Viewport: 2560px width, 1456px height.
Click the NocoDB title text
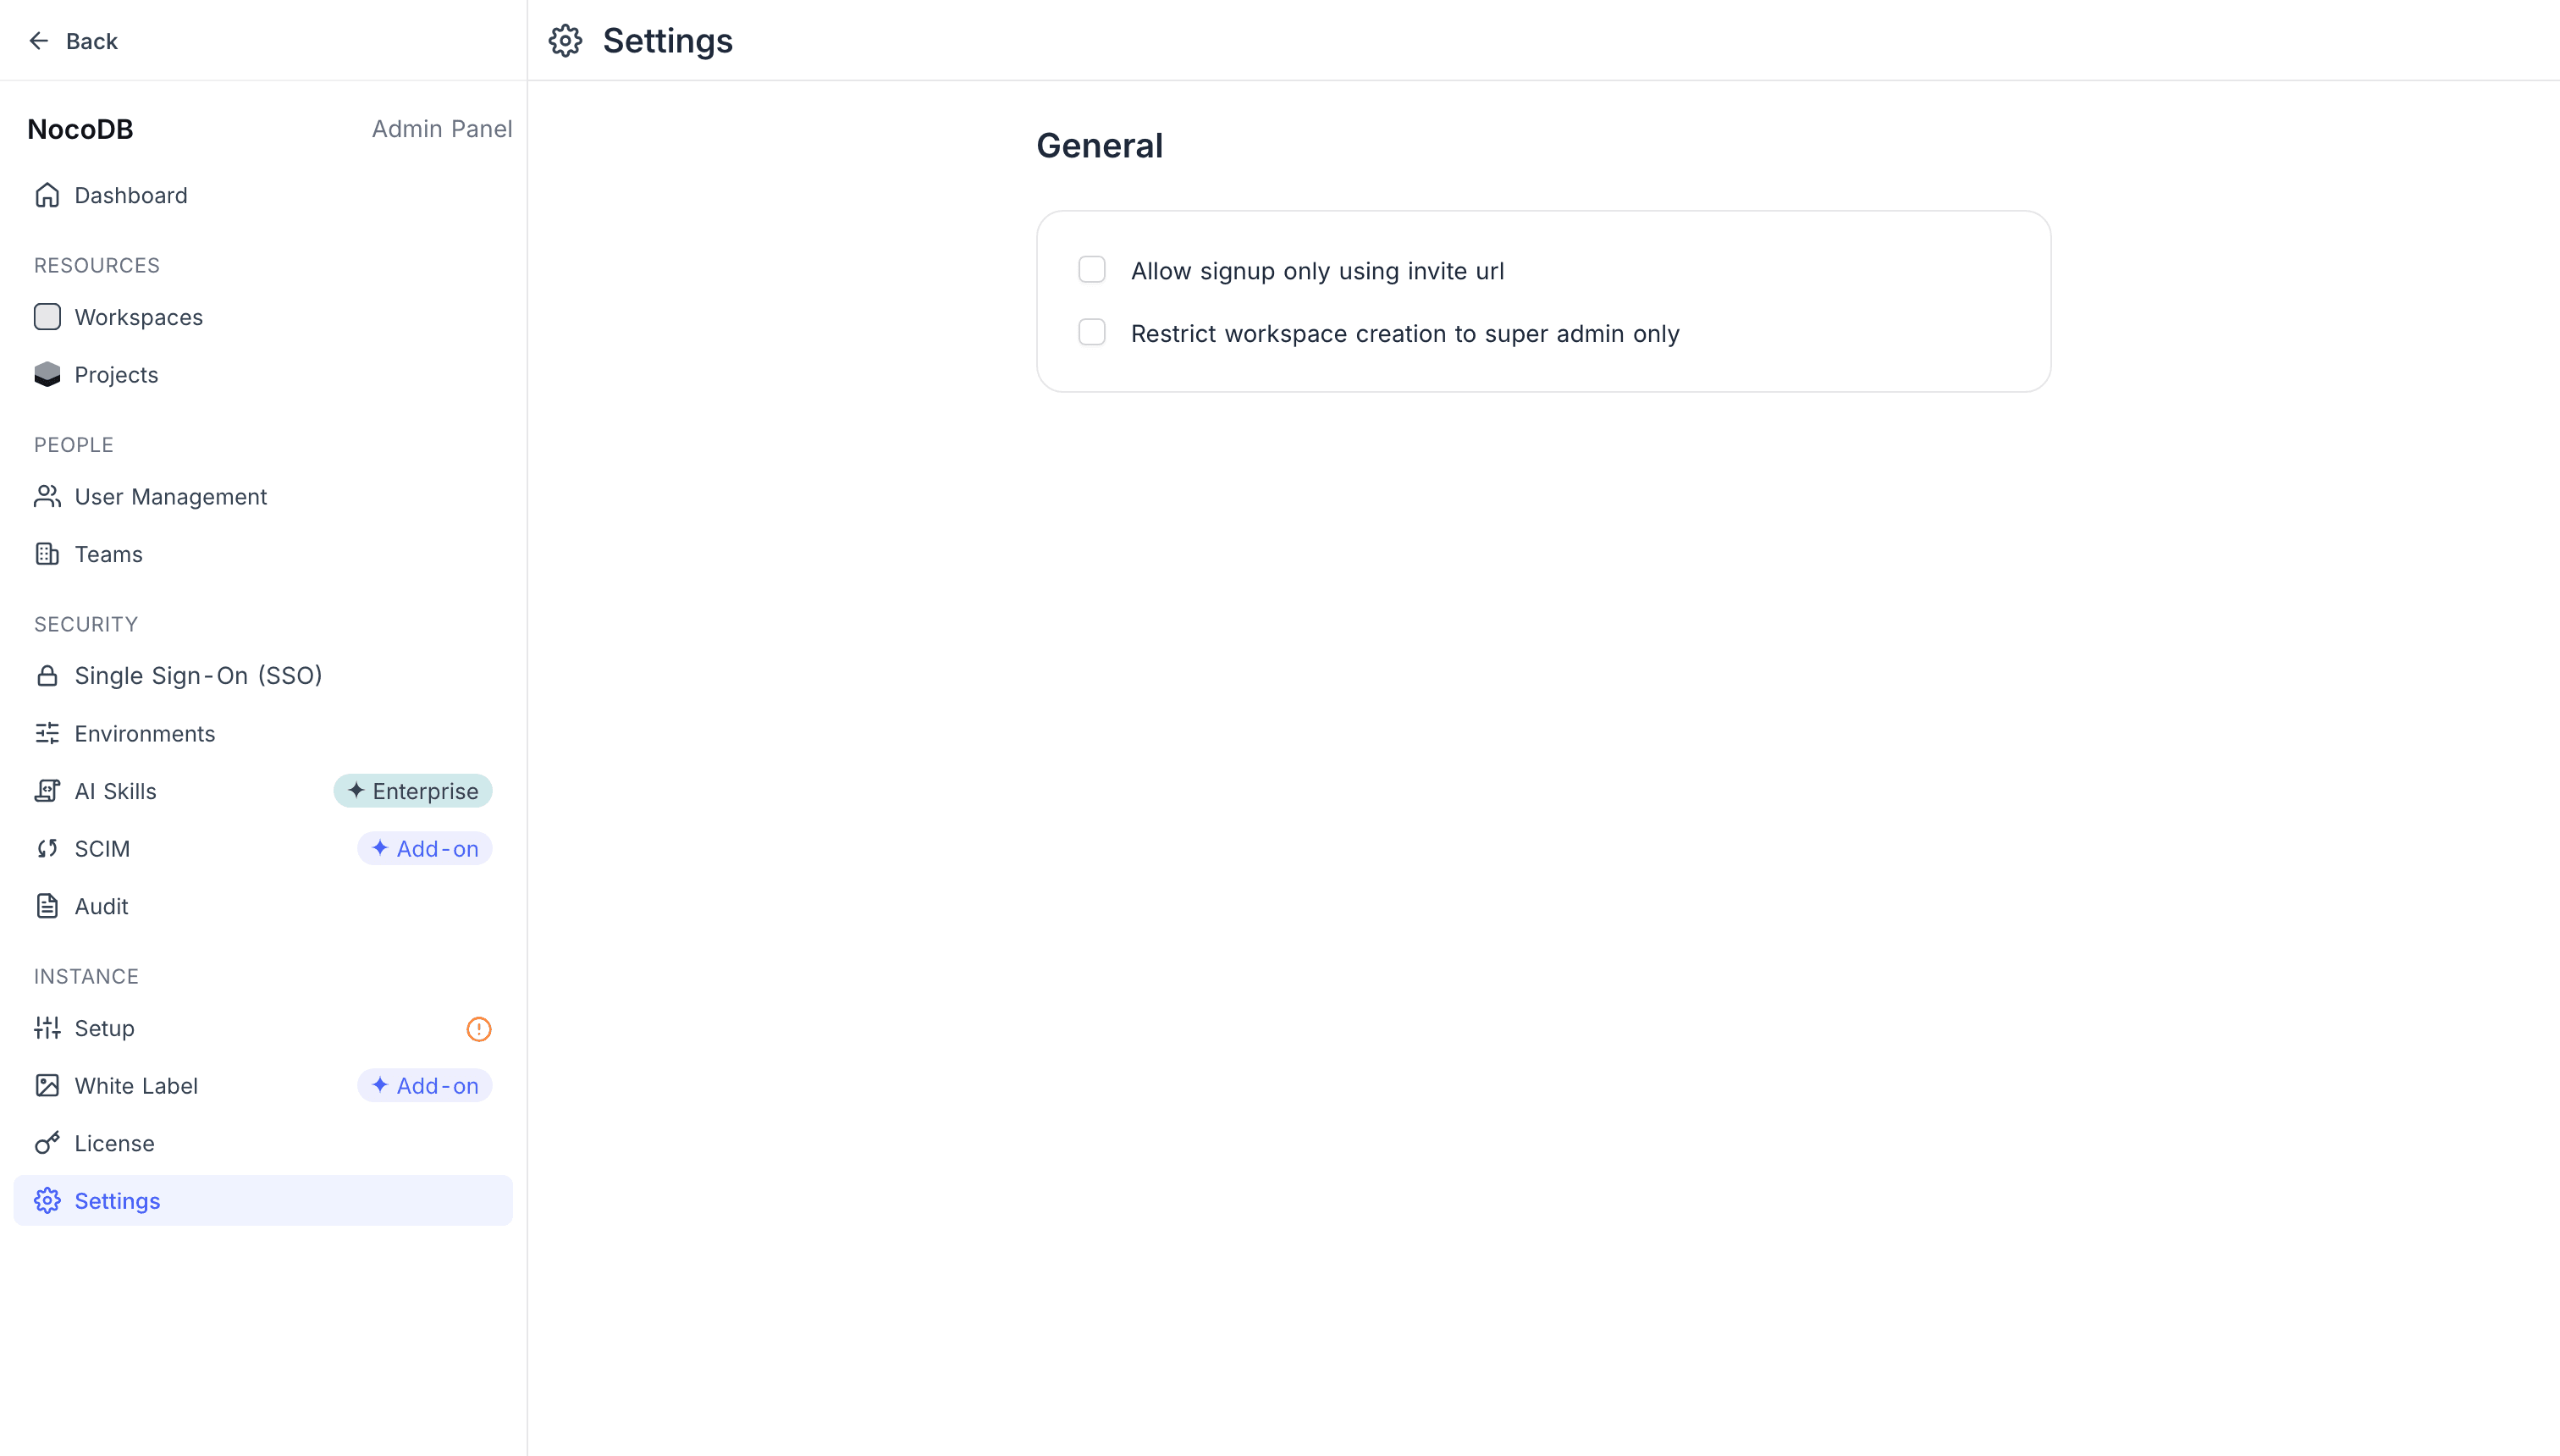click(80, 129)
